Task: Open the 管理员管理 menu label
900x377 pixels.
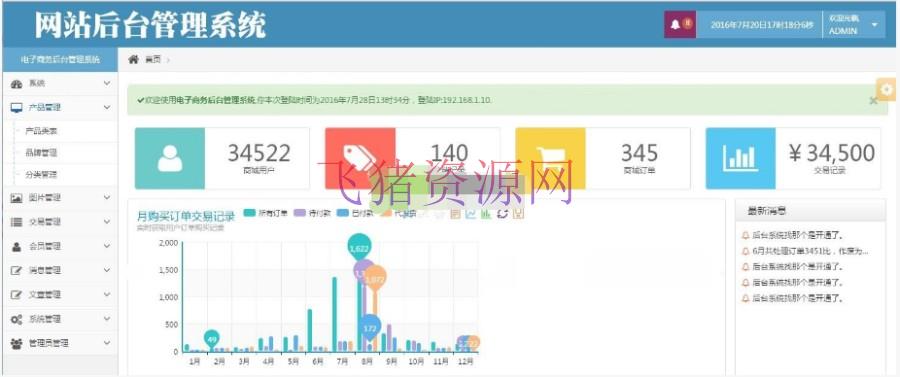Action: pyautogui.click(x=49, y=343)
